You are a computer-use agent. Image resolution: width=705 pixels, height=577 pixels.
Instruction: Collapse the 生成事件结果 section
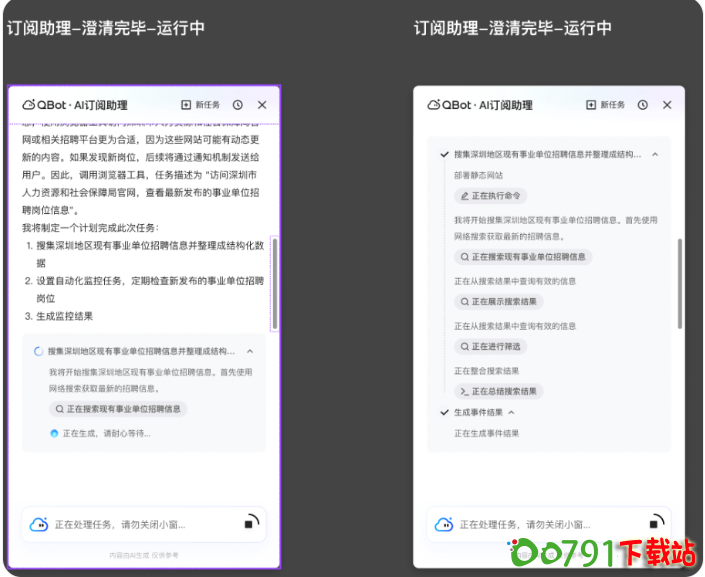pos(511,412)
